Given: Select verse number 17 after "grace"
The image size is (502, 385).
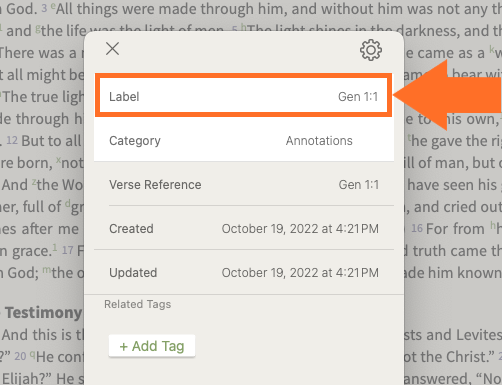Looking at the screenshot, I should 68,250.
